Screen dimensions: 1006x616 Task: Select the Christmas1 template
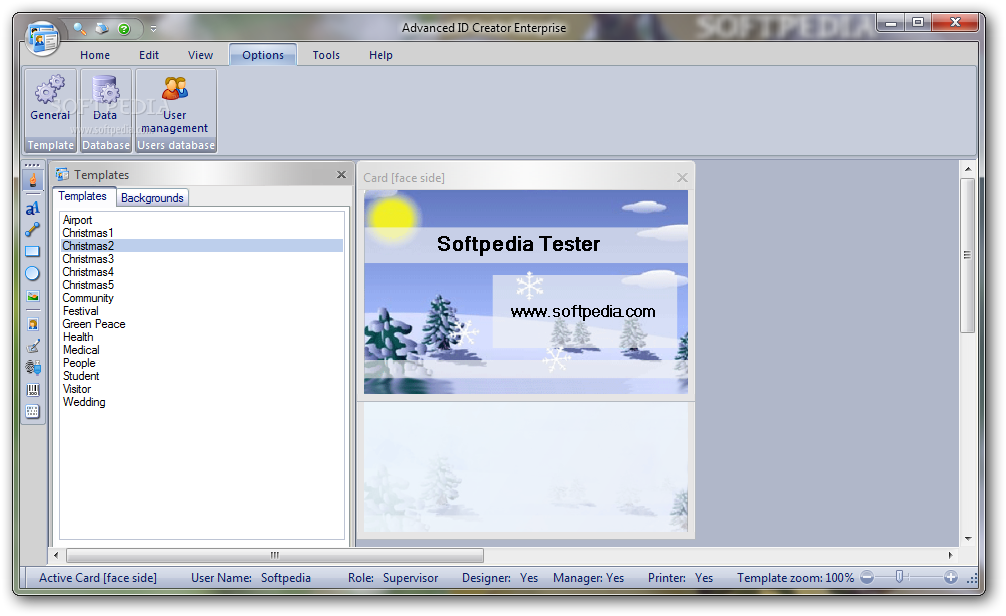pos(202,233)
